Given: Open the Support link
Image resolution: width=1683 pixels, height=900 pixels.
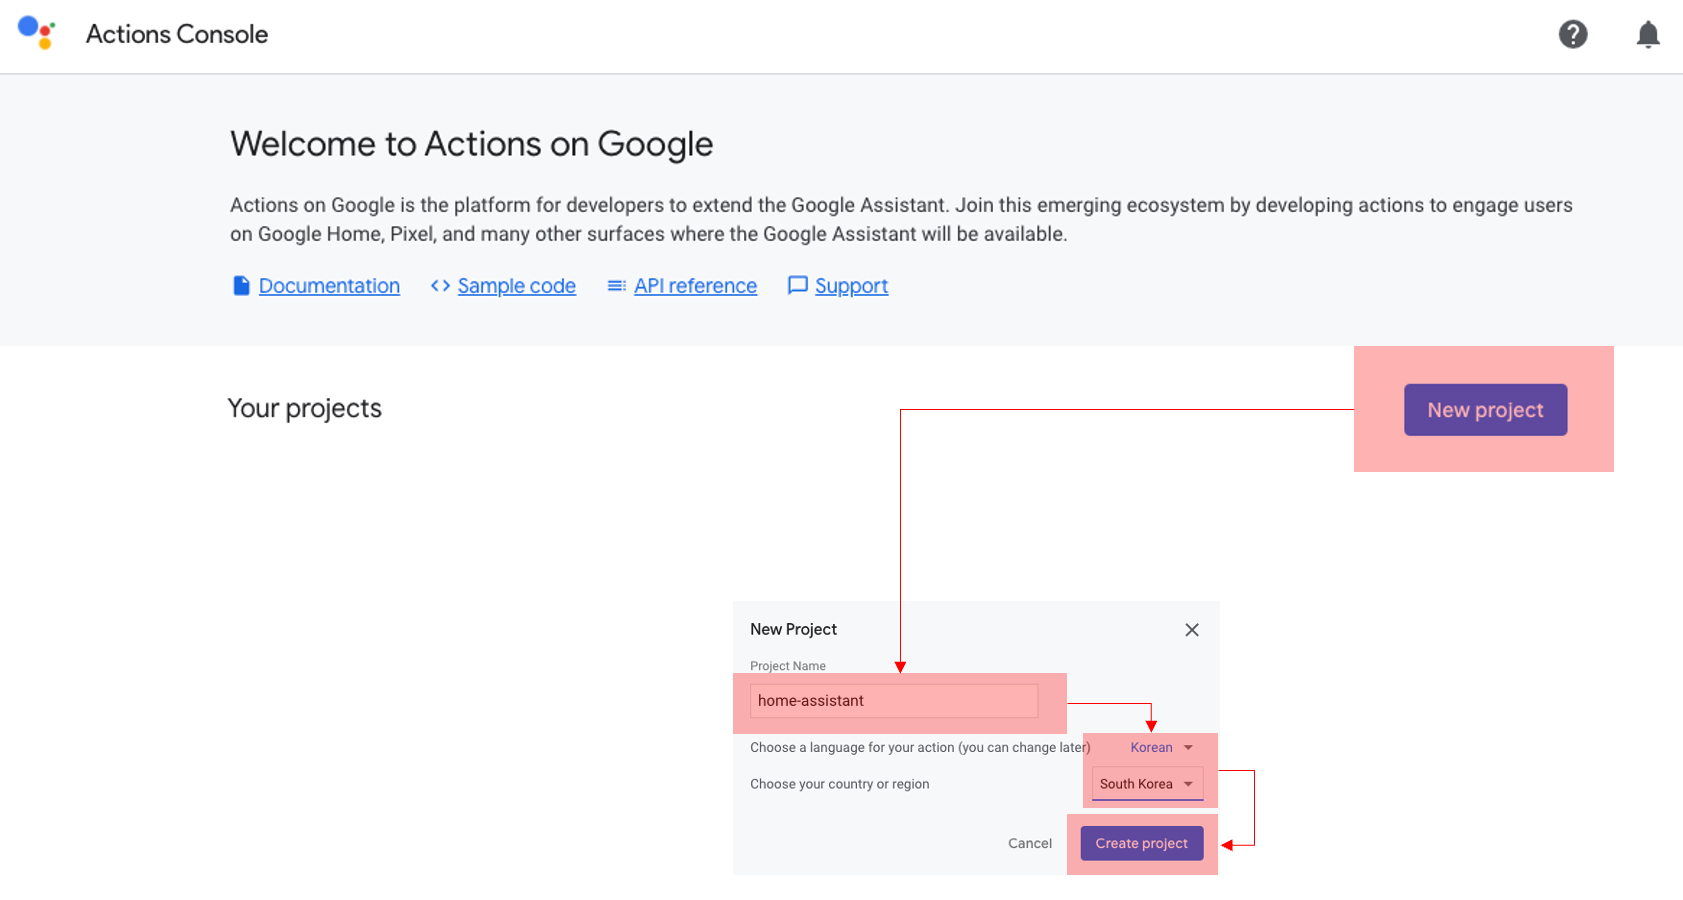Looking at the screenshot, I should pos(851,286).
